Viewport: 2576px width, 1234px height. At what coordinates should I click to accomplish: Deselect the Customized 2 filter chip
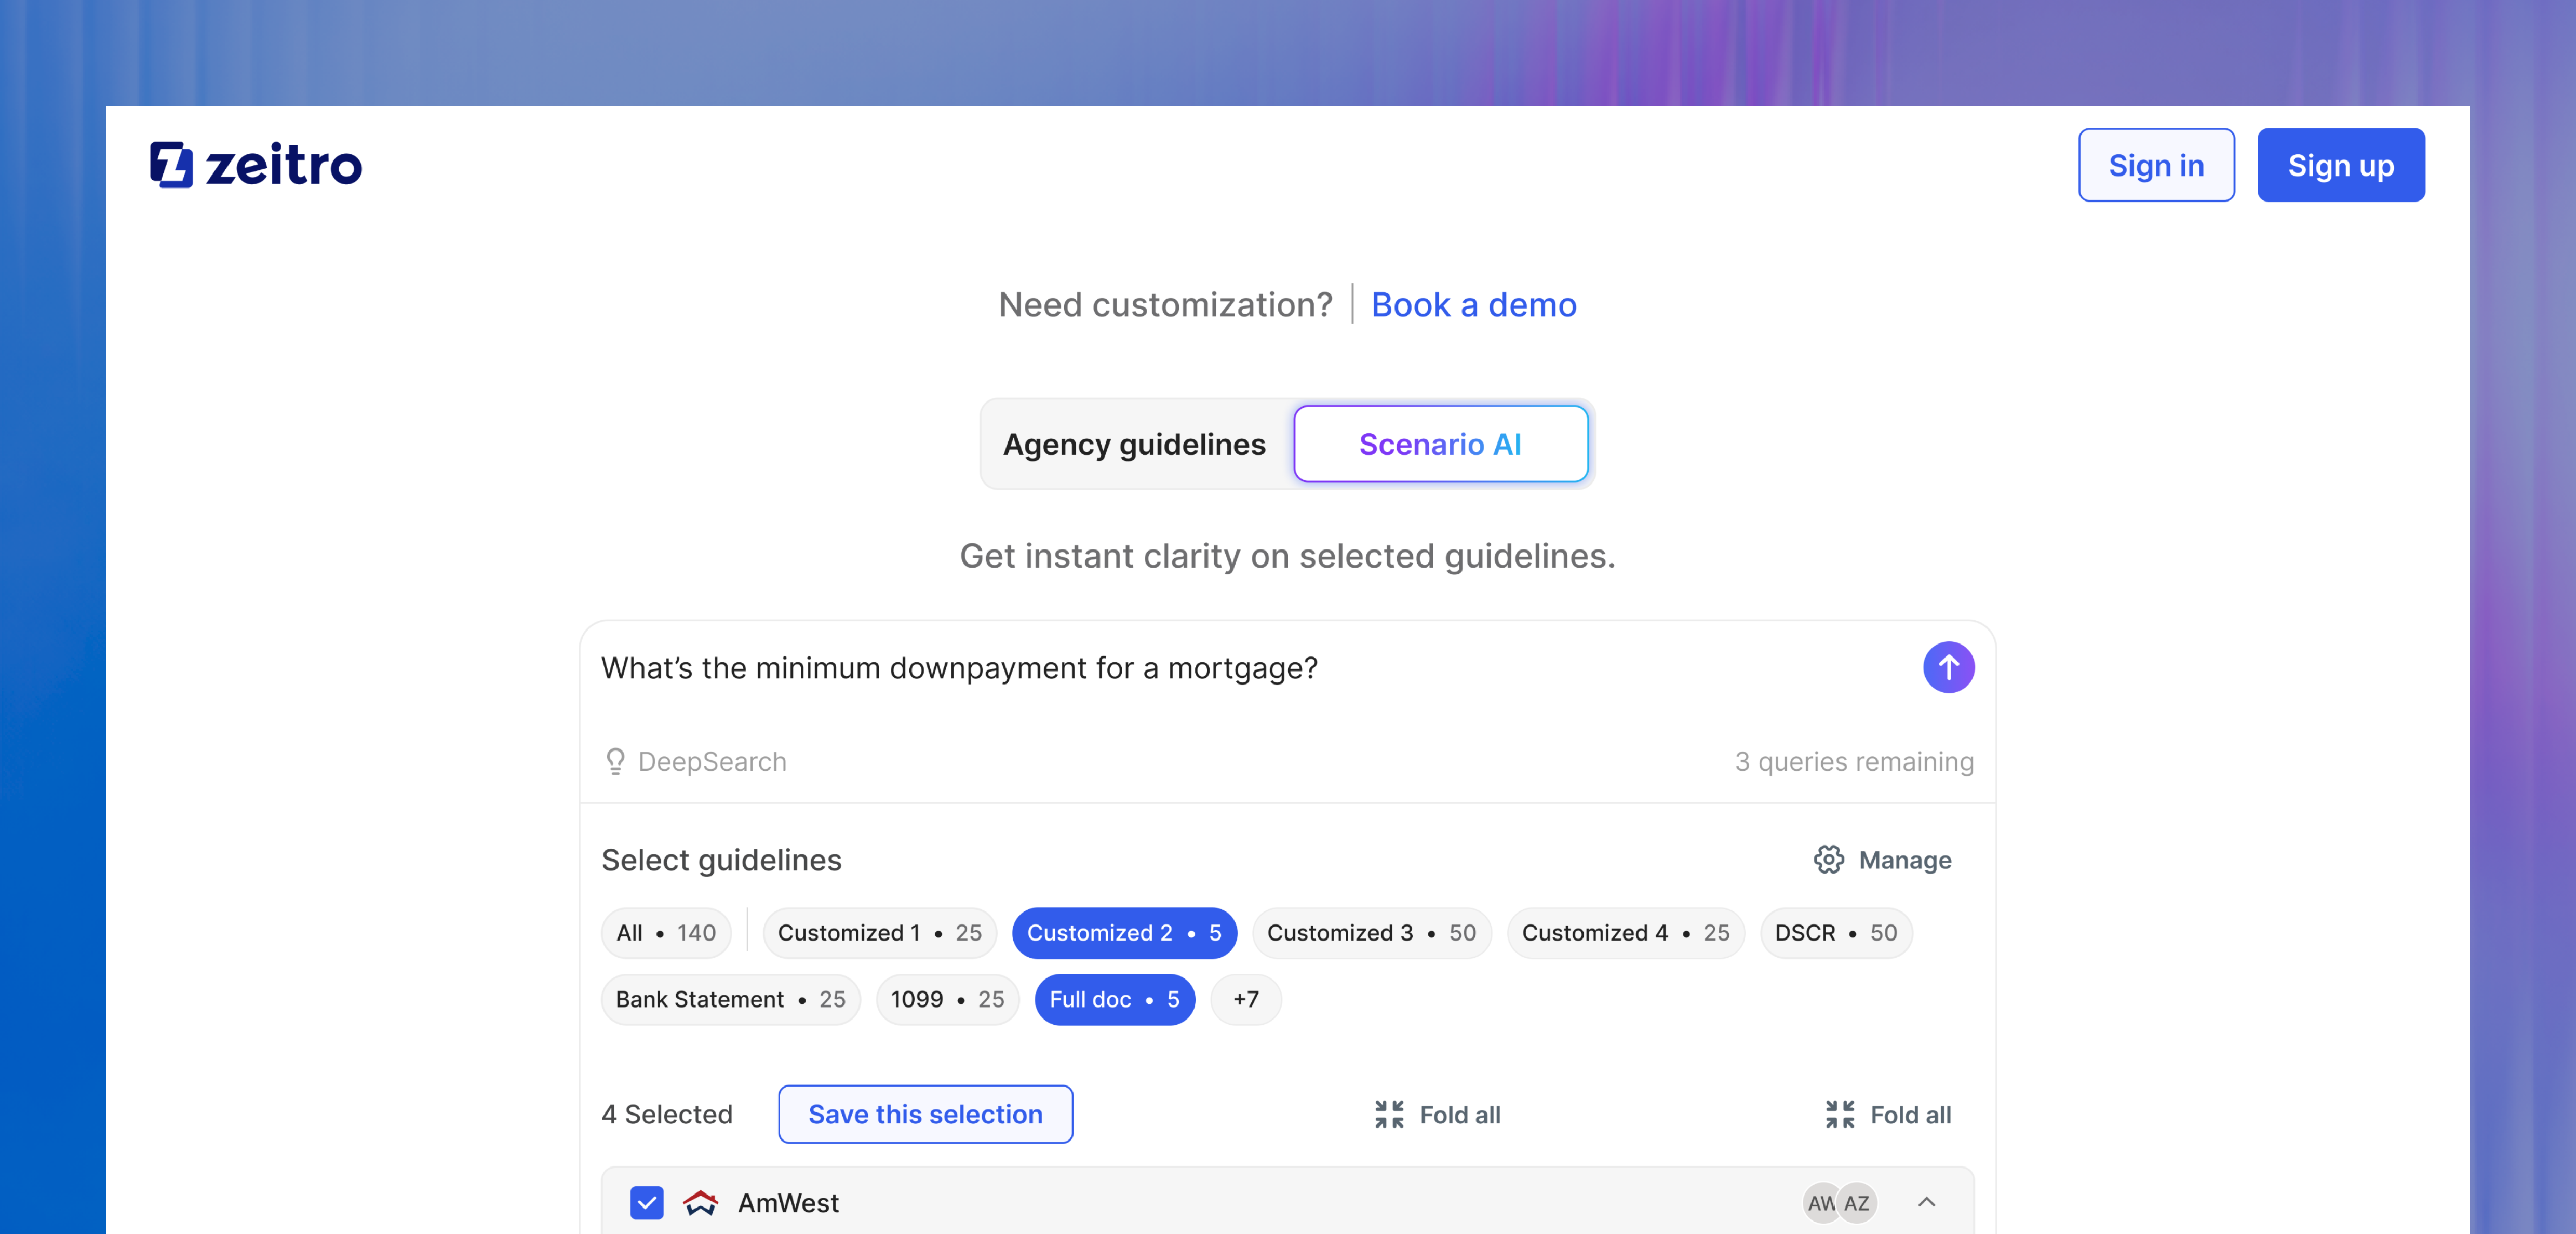(1124, 933)
